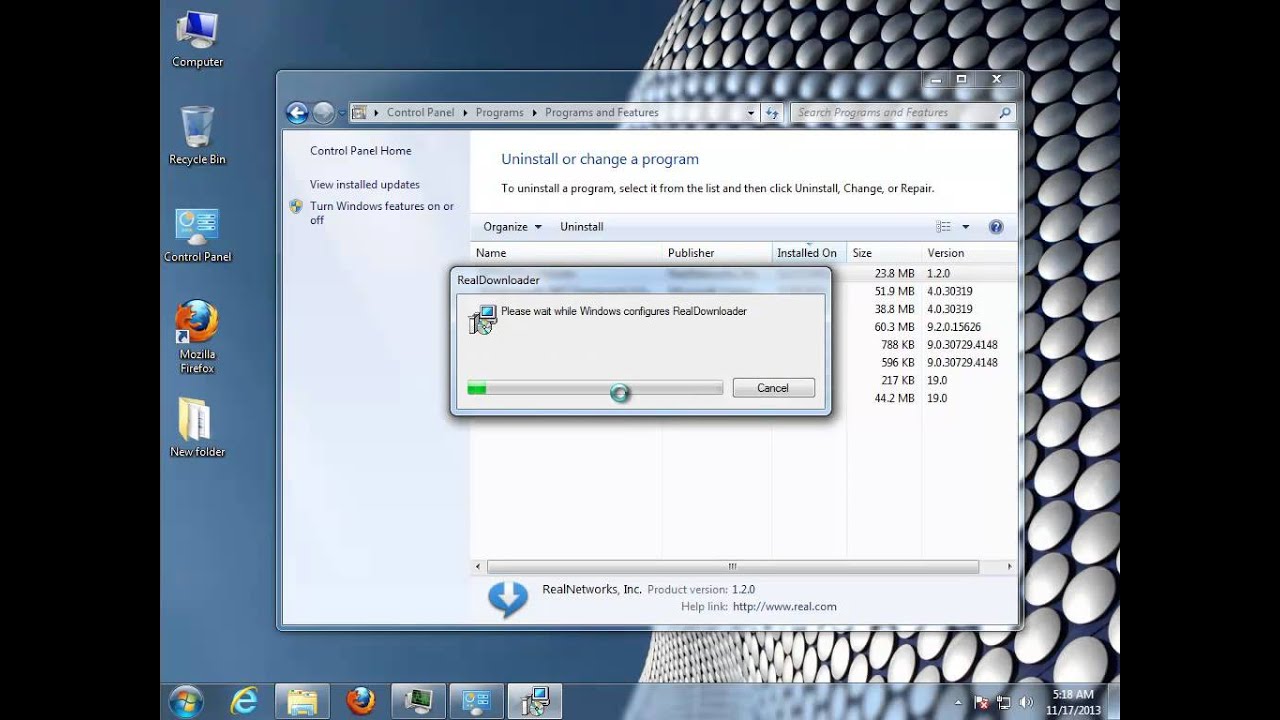The height and width of the screenshot is (720, 1280).
Task: Switch to the Control Panel taskbar button
Action: [x=476, y=700]
